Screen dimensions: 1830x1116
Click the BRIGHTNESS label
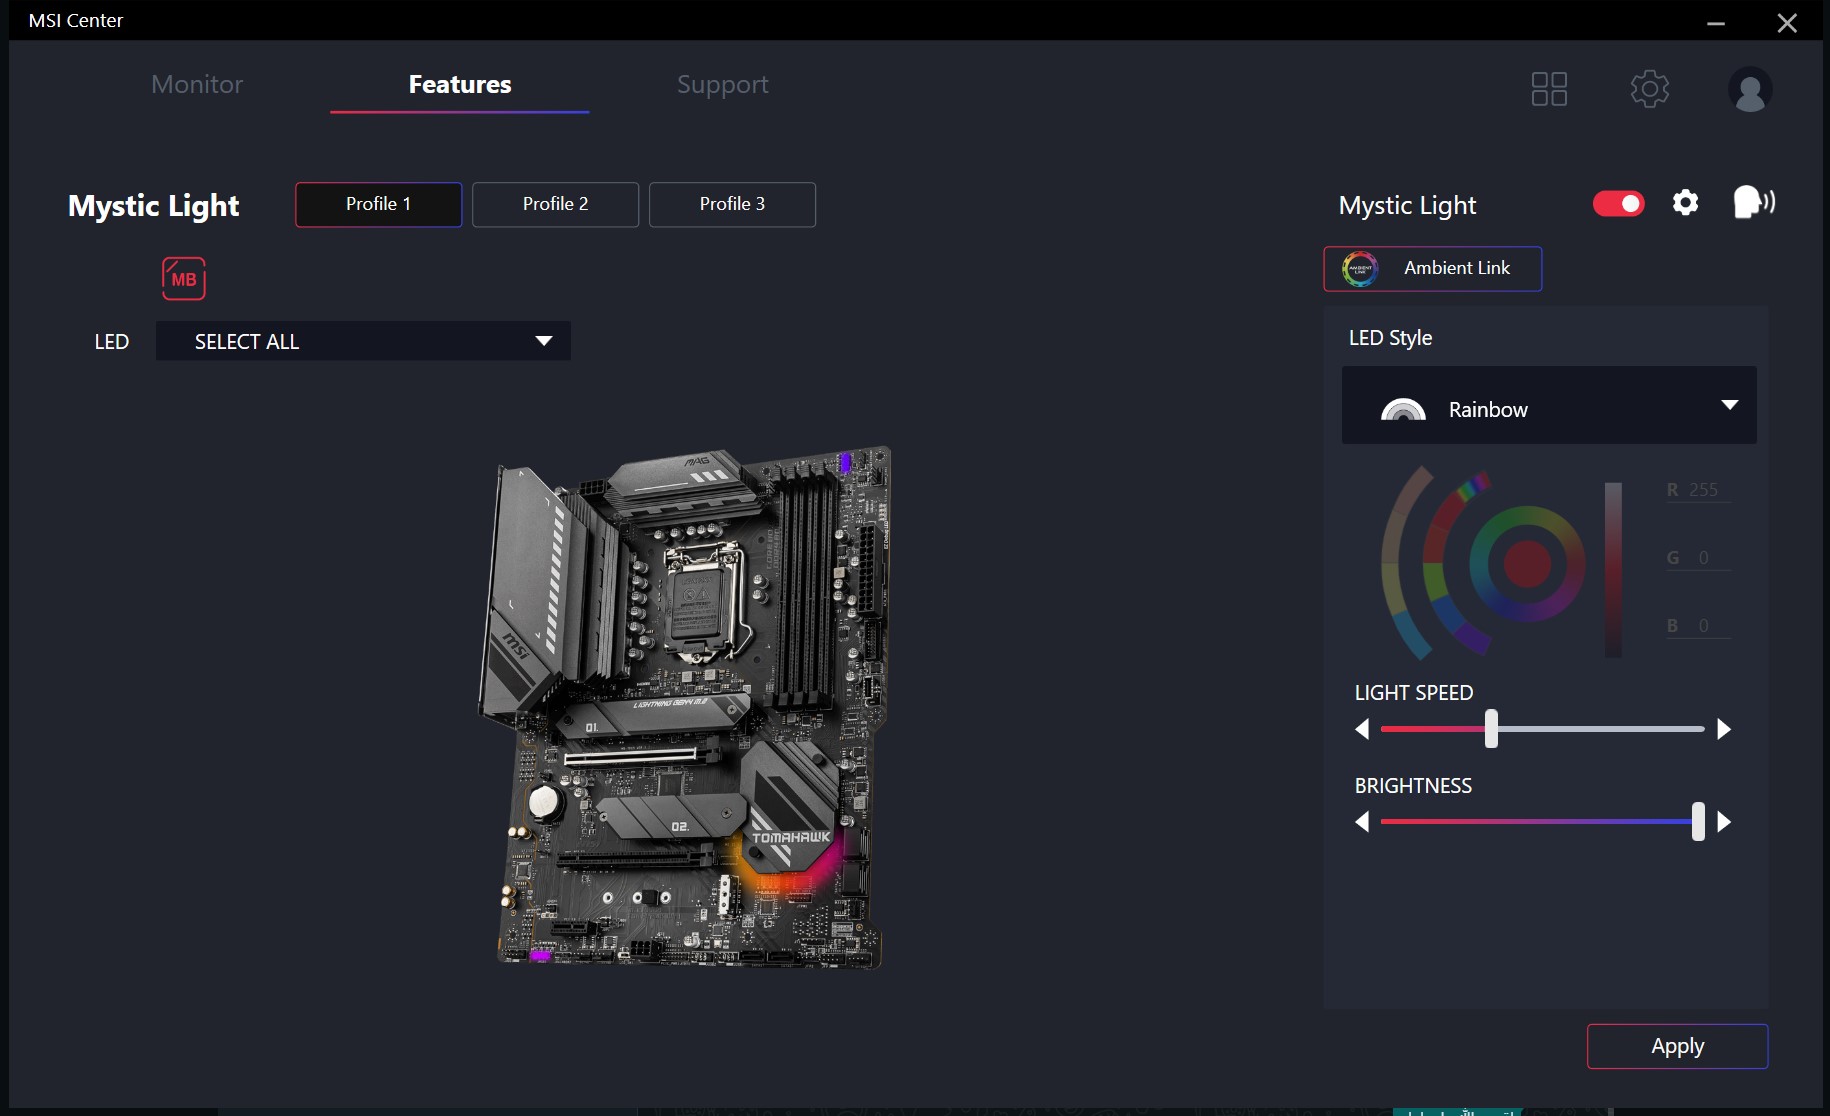1413,786
